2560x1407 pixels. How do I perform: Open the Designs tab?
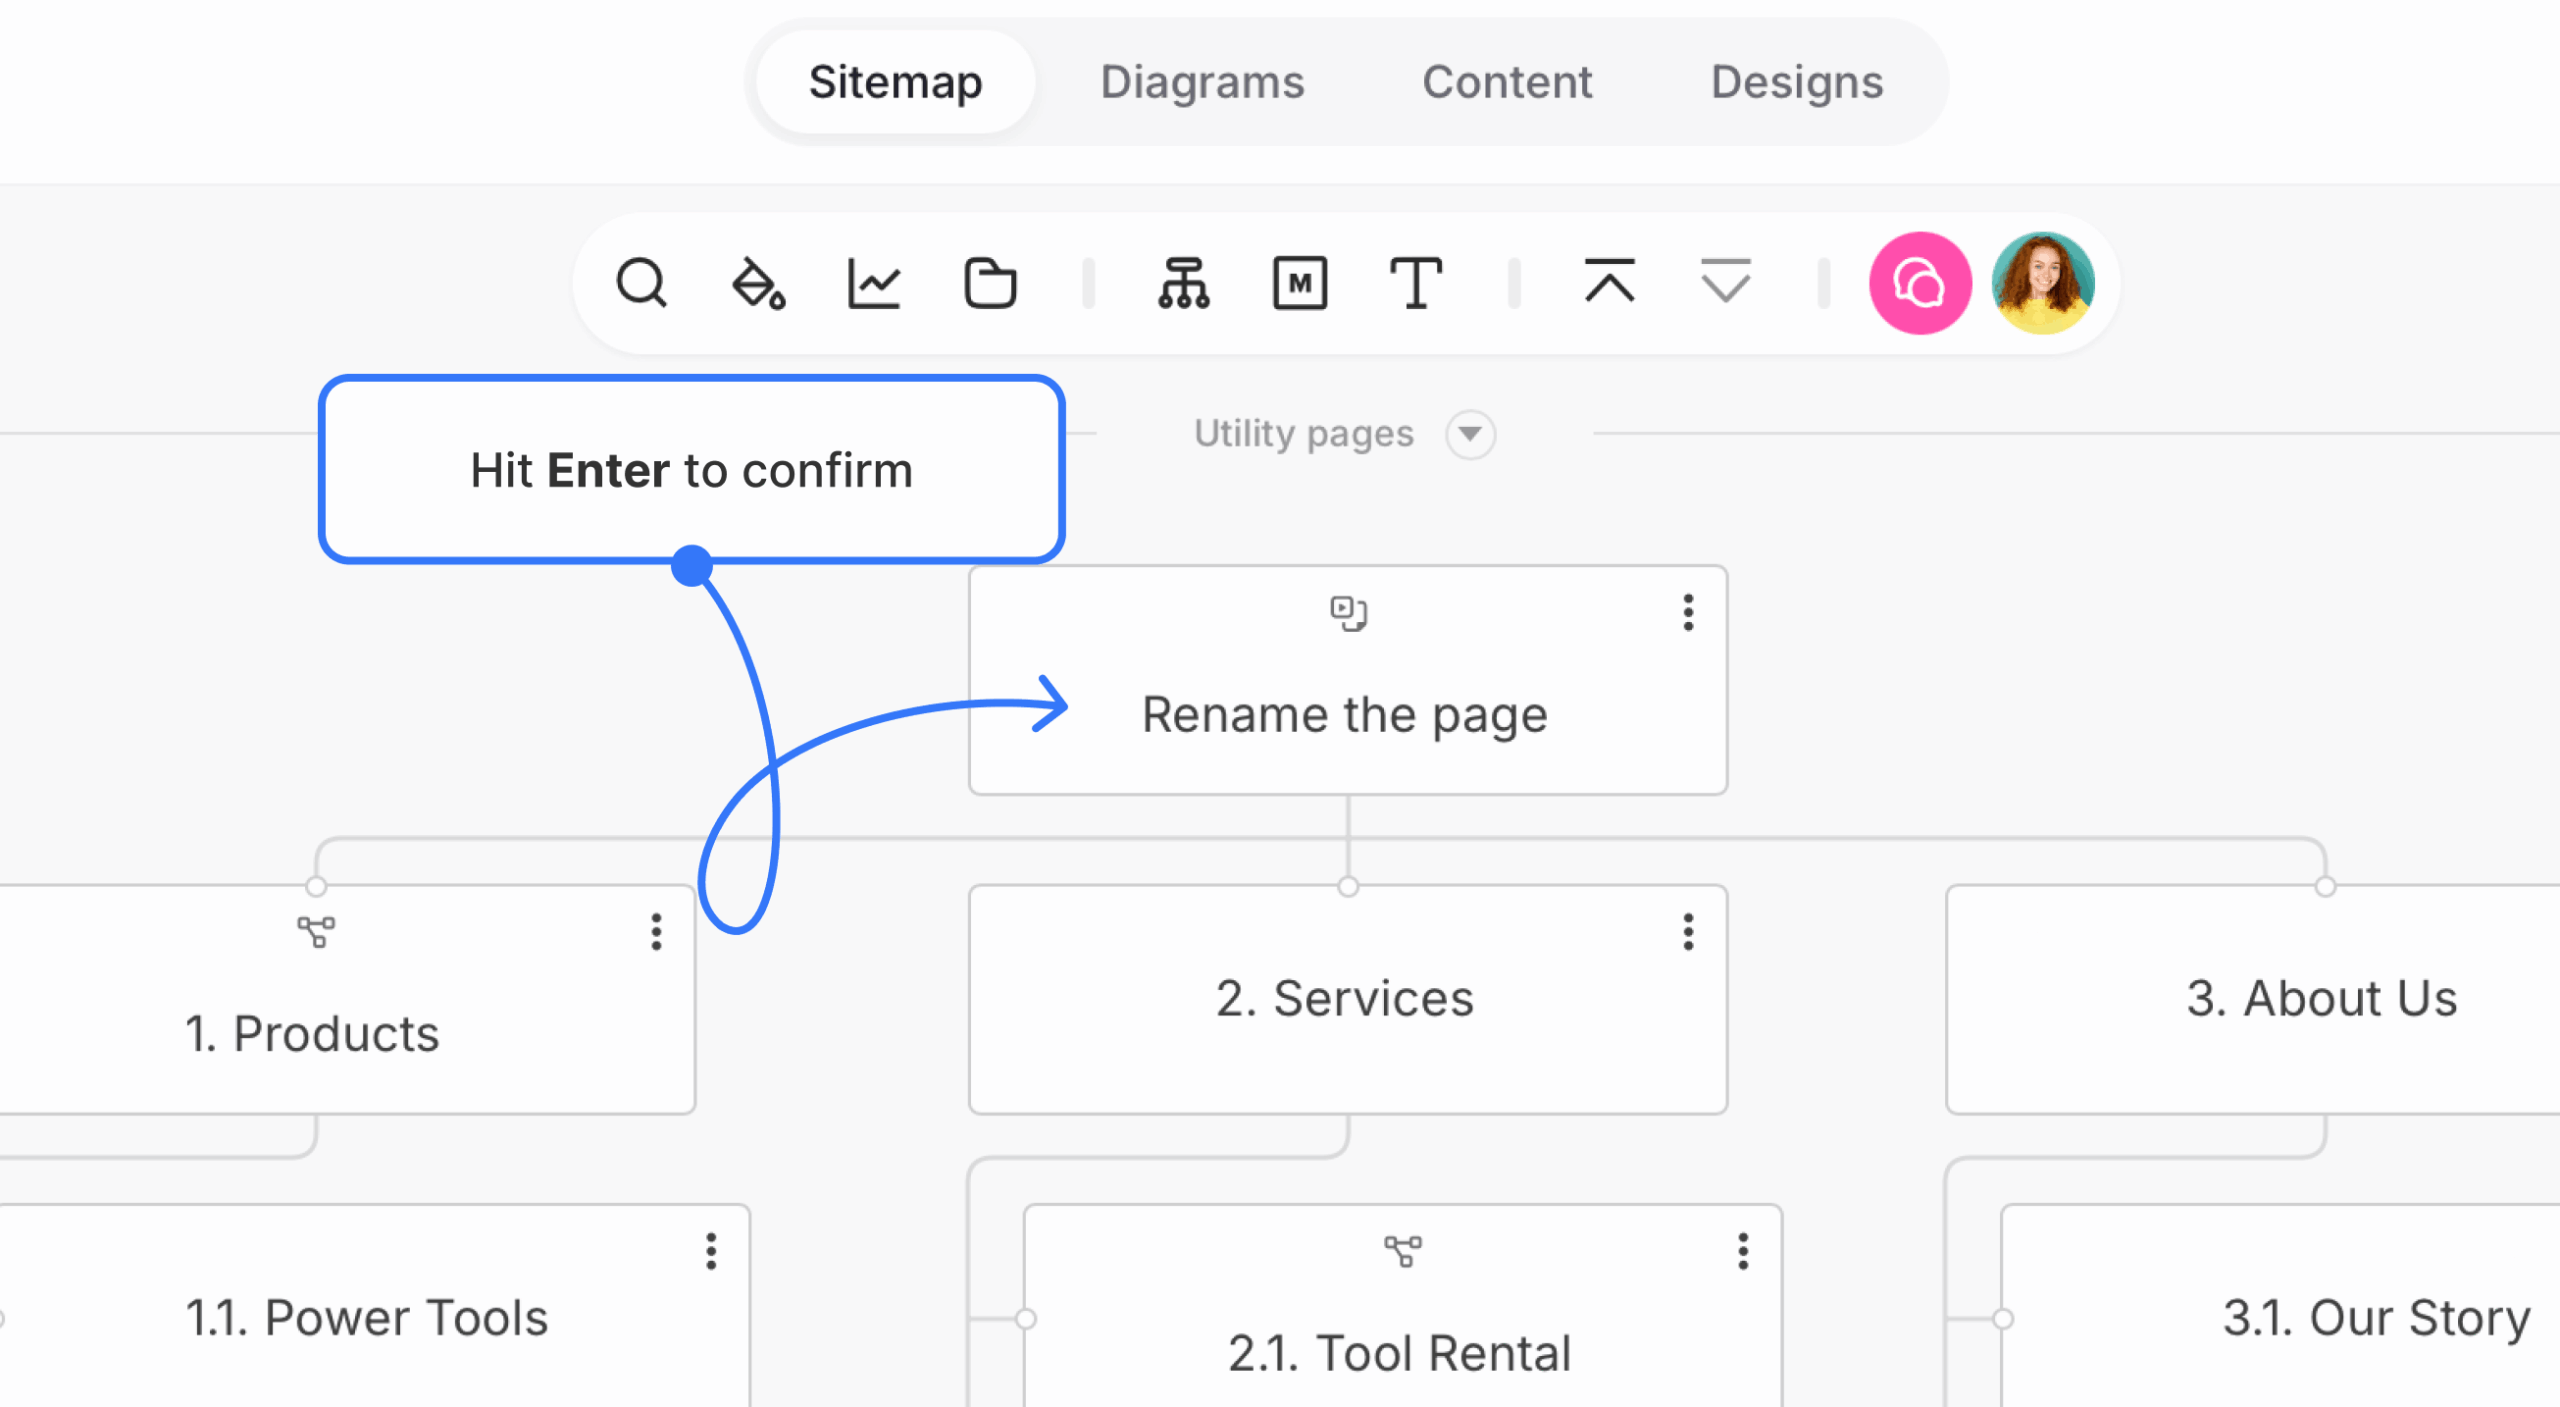pos(1797,82)
